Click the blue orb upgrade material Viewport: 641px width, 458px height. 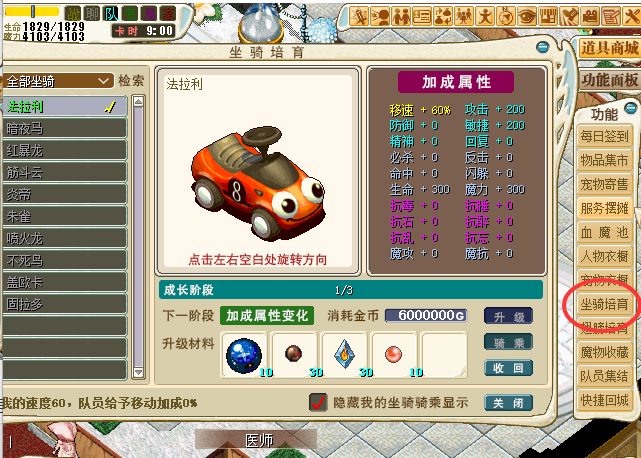pos(244,355)
